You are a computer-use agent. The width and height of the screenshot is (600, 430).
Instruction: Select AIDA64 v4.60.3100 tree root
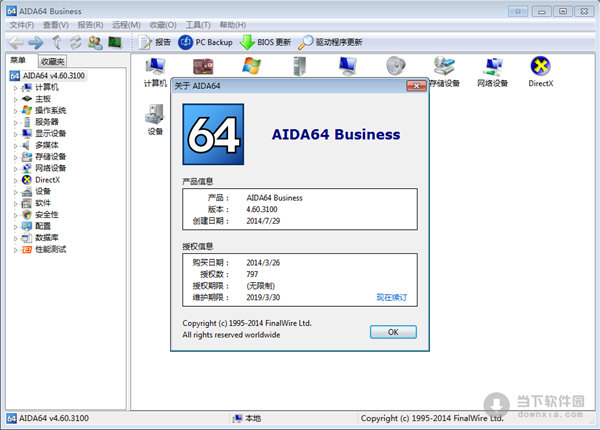click(47, 76)
